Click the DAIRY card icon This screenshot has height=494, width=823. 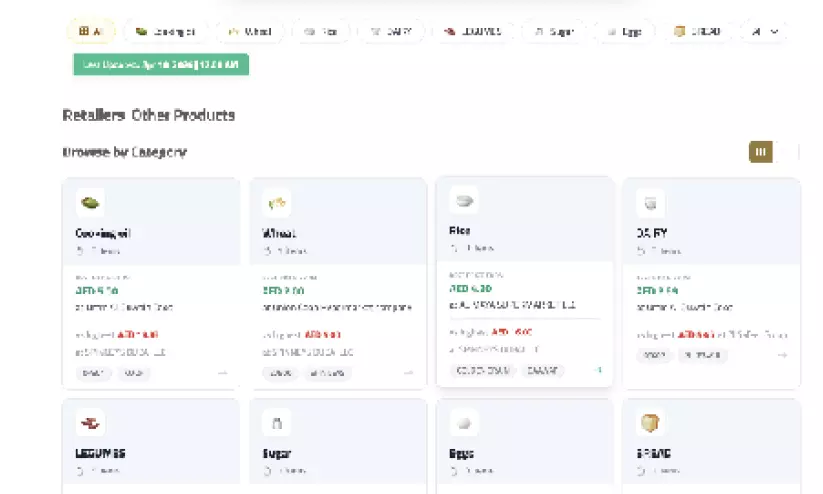(650, 203)
